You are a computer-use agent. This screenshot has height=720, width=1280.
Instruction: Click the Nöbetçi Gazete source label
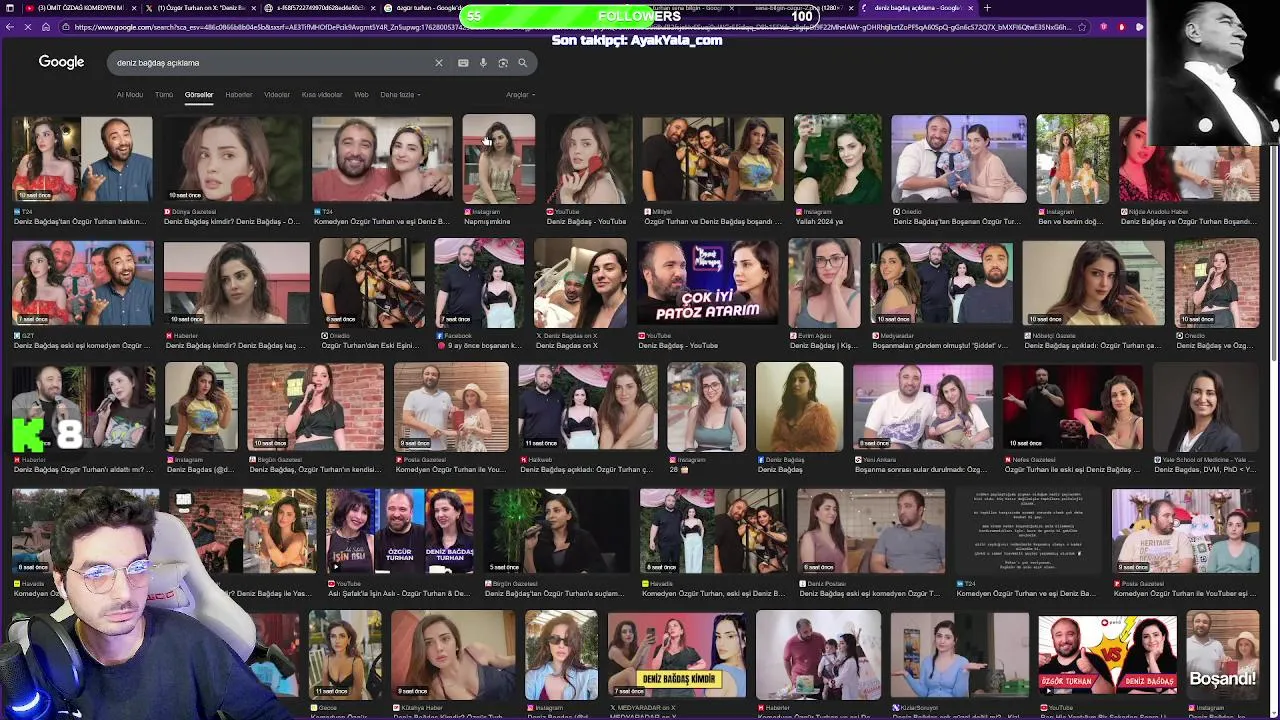1054,336
